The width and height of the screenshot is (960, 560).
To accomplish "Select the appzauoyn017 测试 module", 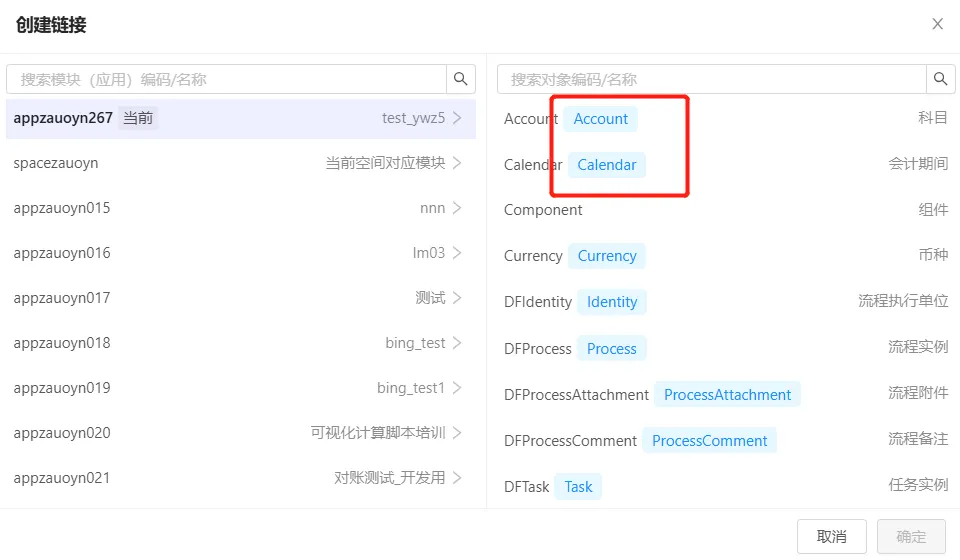I will point(238,298).
